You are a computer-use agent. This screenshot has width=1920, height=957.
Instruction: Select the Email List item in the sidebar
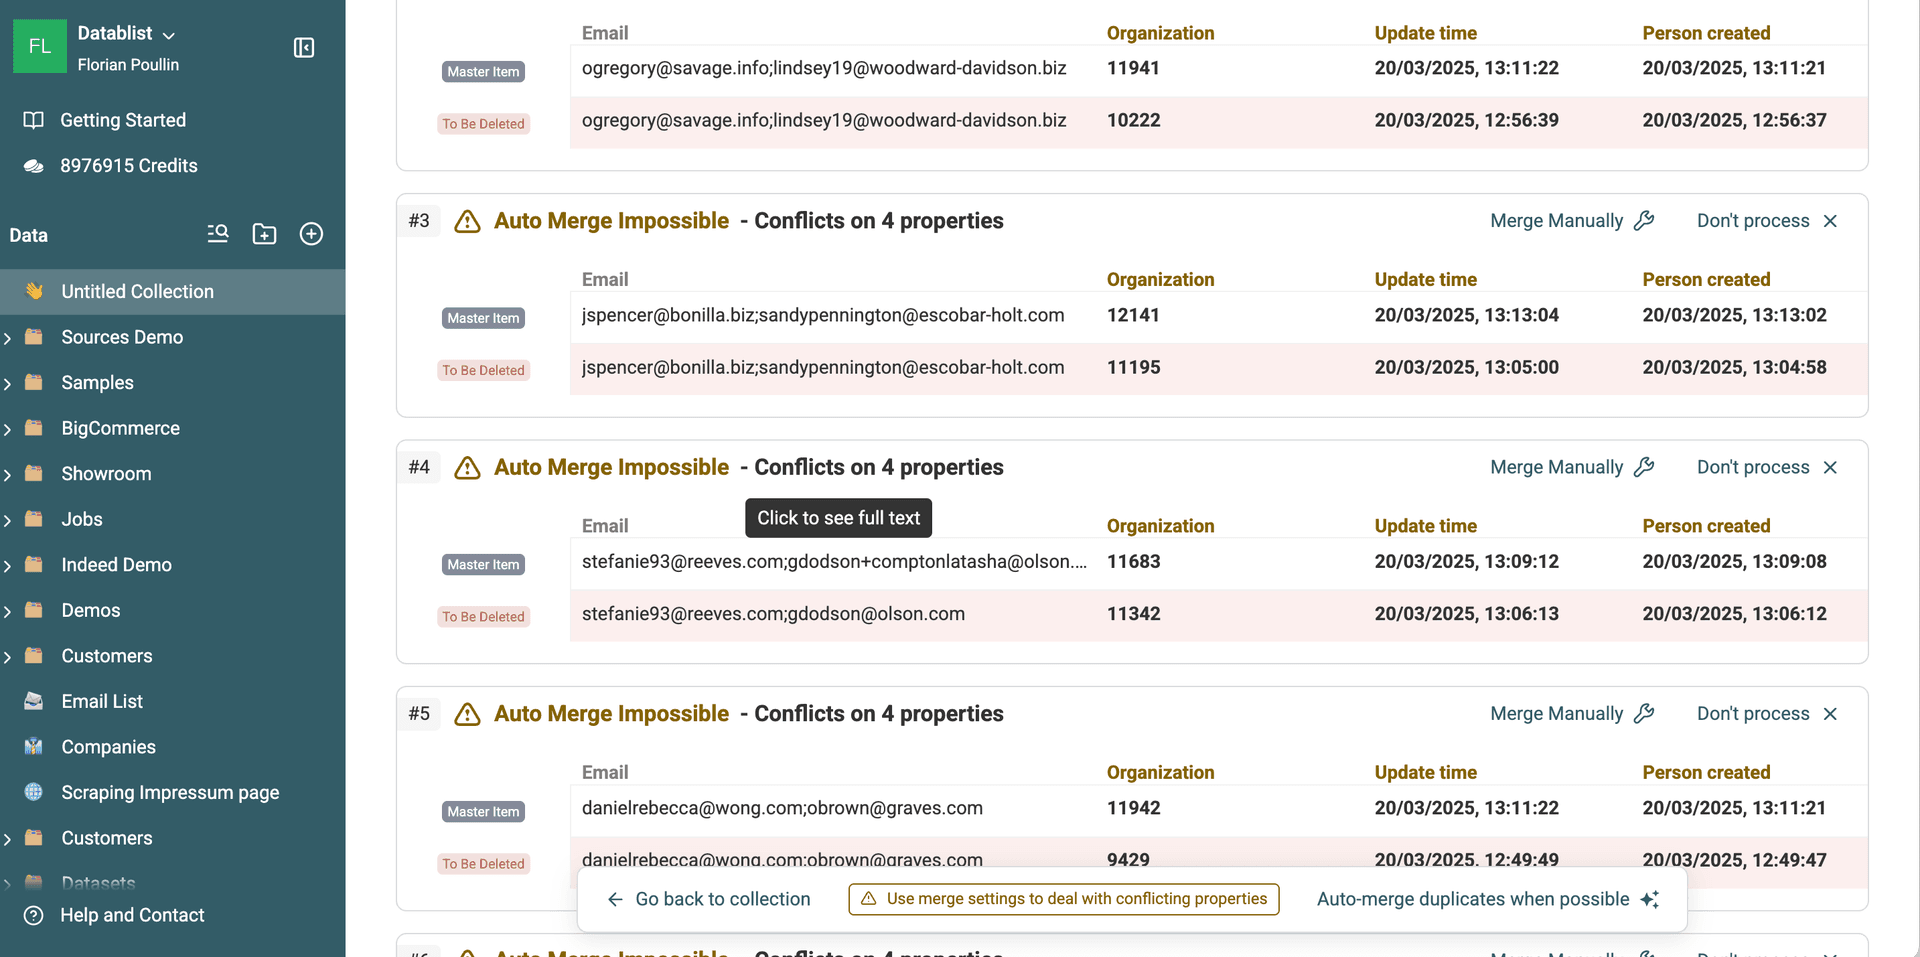point(101,701)
